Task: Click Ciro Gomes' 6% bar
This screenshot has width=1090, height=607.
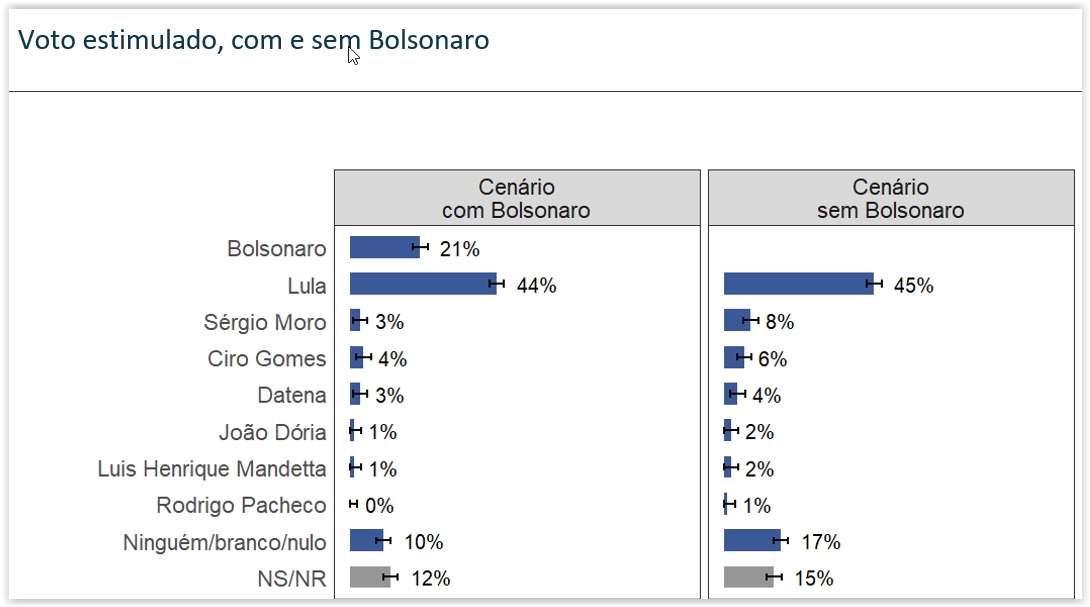Action: coord(733,358)
